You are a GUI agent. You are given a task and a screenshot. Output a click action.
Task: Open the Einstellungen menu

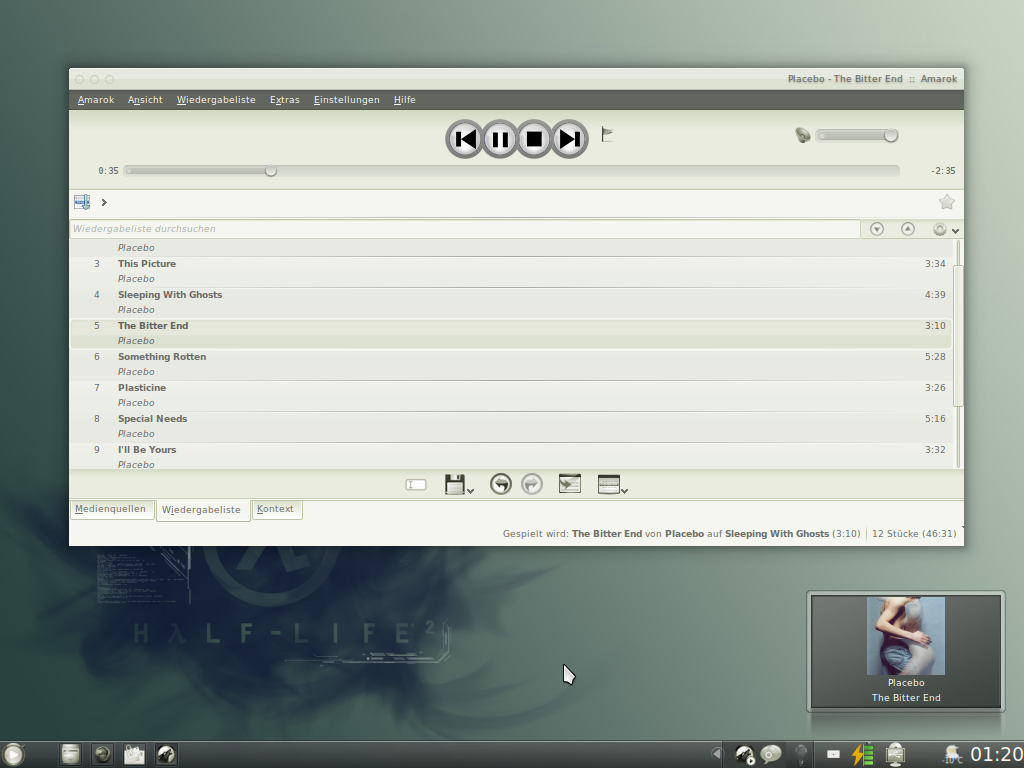click(346, 100)
